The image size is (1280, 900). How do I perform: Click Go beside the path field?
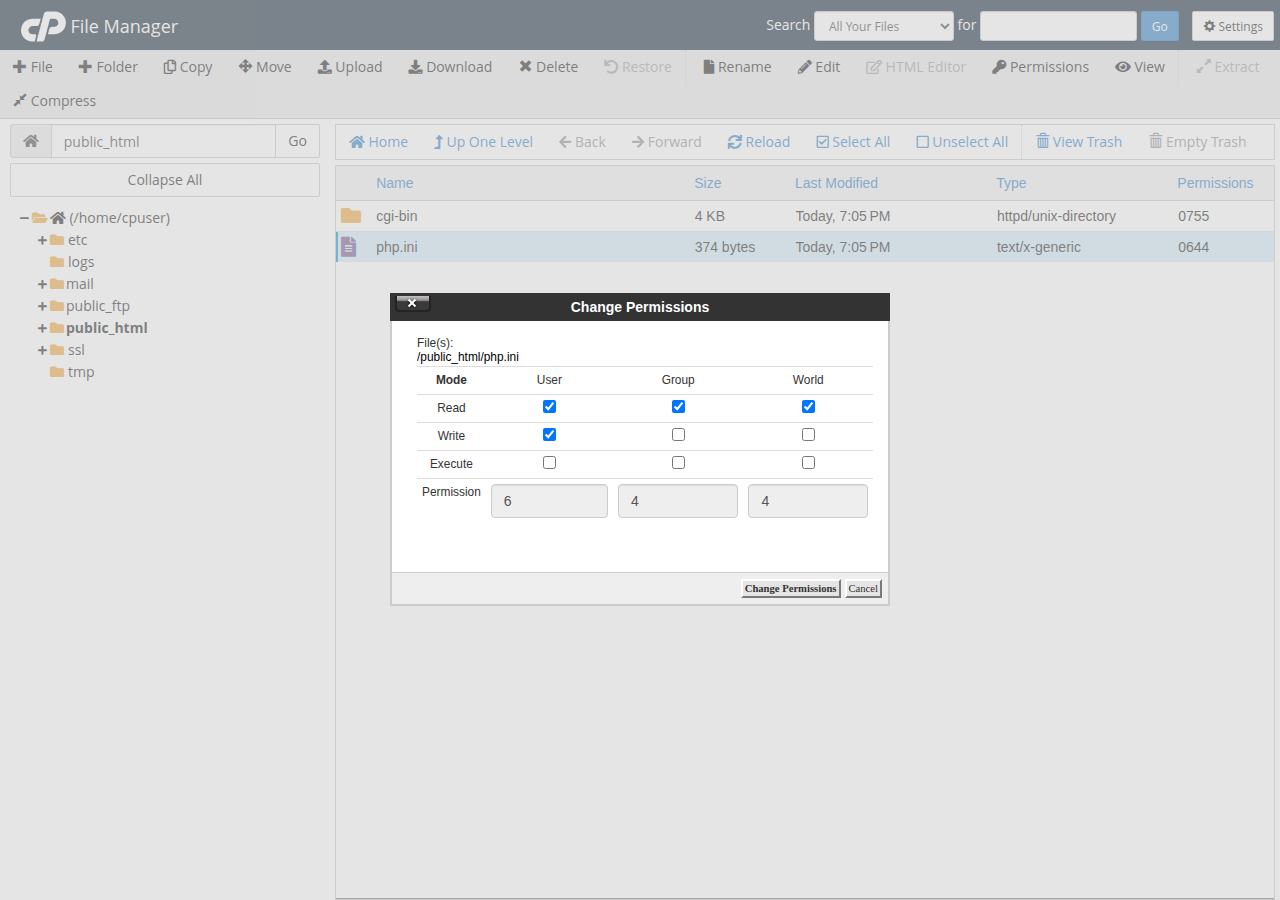(x=297, y=141)
